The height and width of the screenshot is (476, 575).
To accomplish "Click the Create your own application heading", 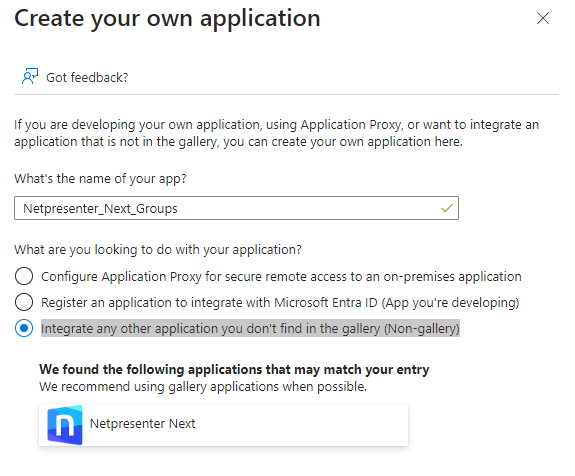I will 167,18.
